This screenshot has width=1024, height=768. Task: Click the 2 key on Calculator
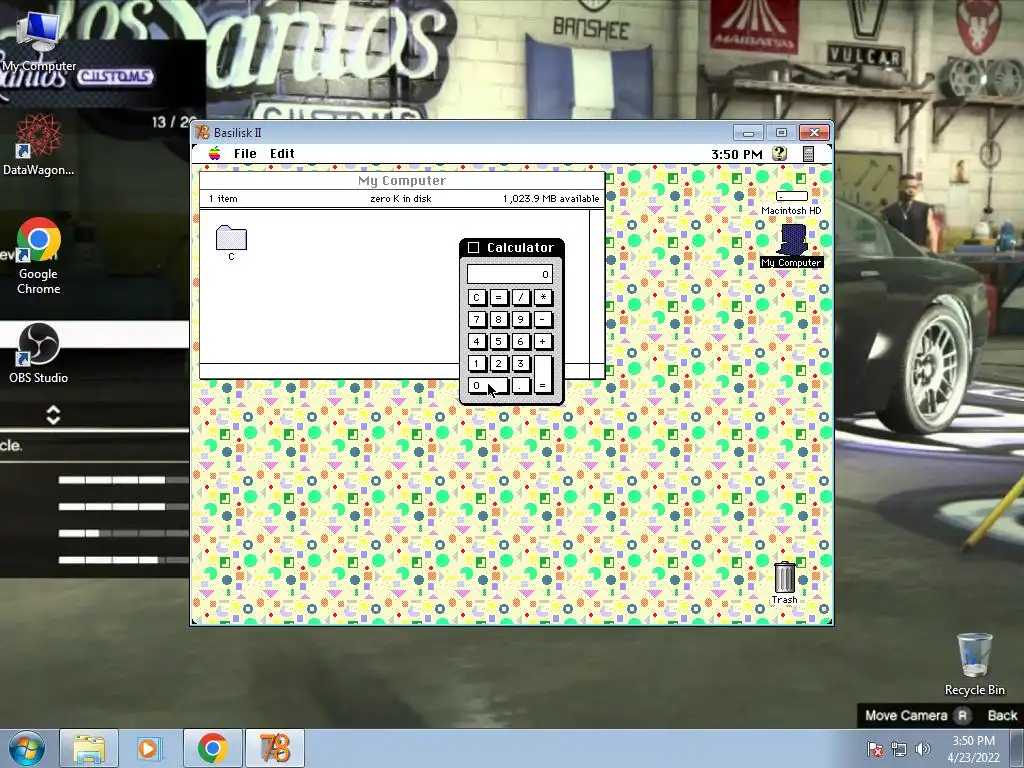[x=498, y=364]
